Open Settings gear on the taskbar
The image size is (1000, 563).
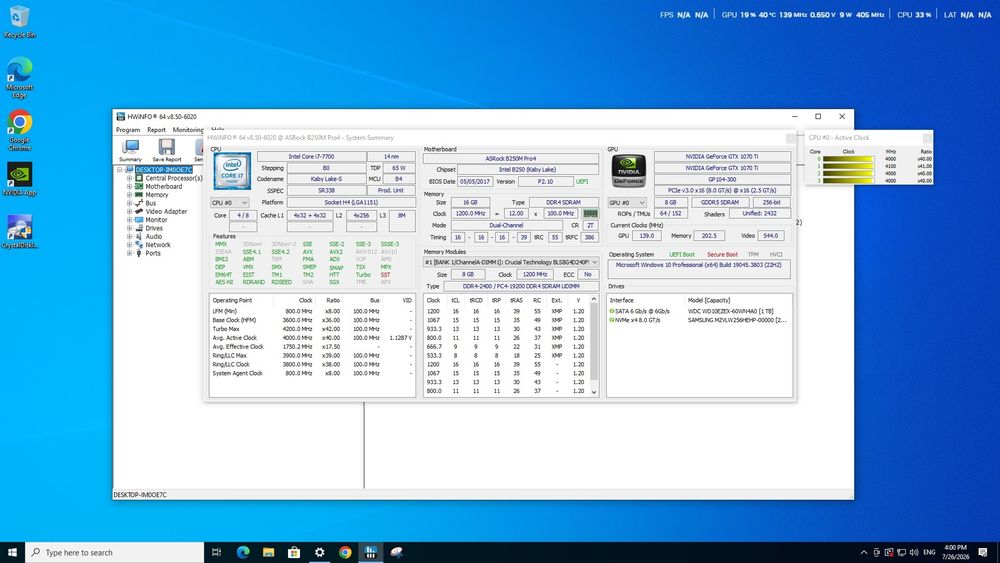[320, 552]
